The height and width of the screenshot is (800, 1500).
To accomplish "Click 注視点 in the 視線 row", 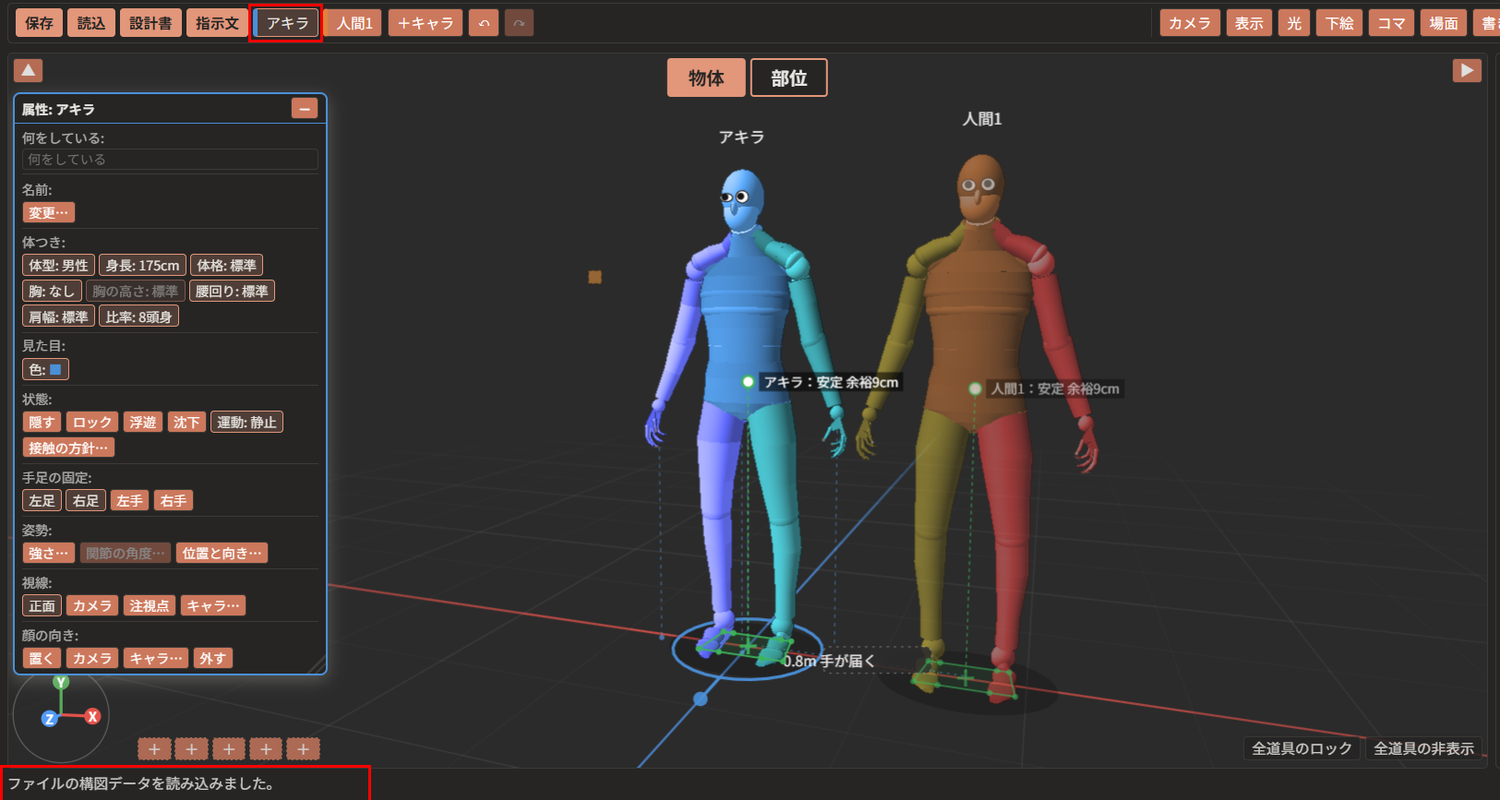I will click(149, 605).
